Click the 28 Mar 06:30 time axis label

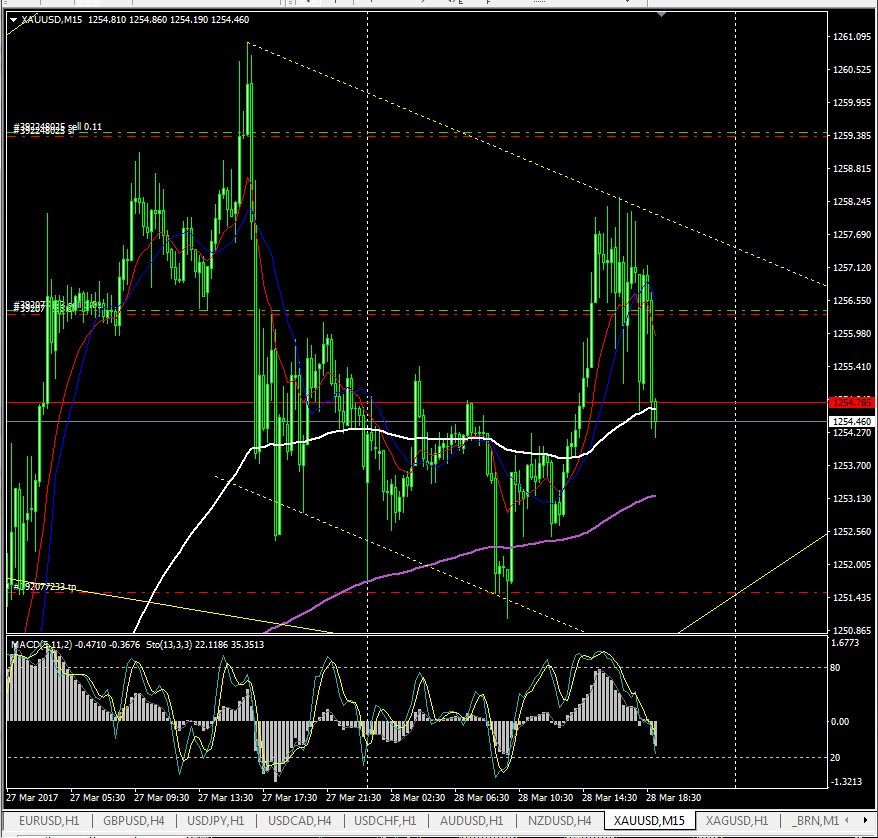click(x=482, y=798)
